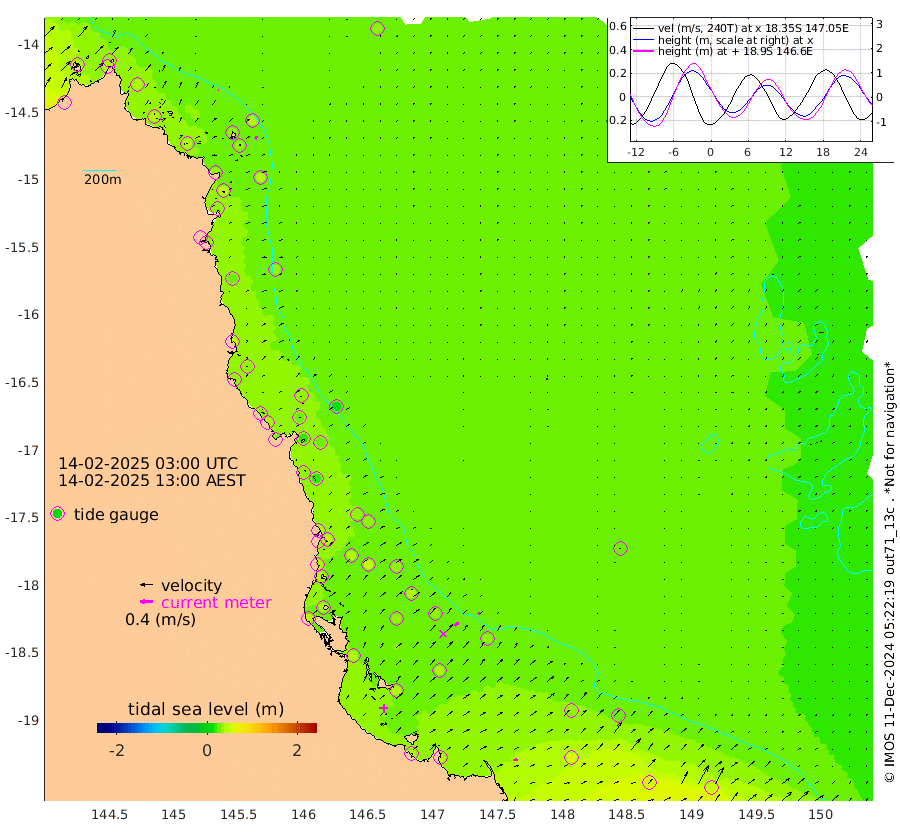The width and height of the screenshot is (900, 834).
Task: Click the '149.5' longitude axis label
Action: click(x=756, y=814)
